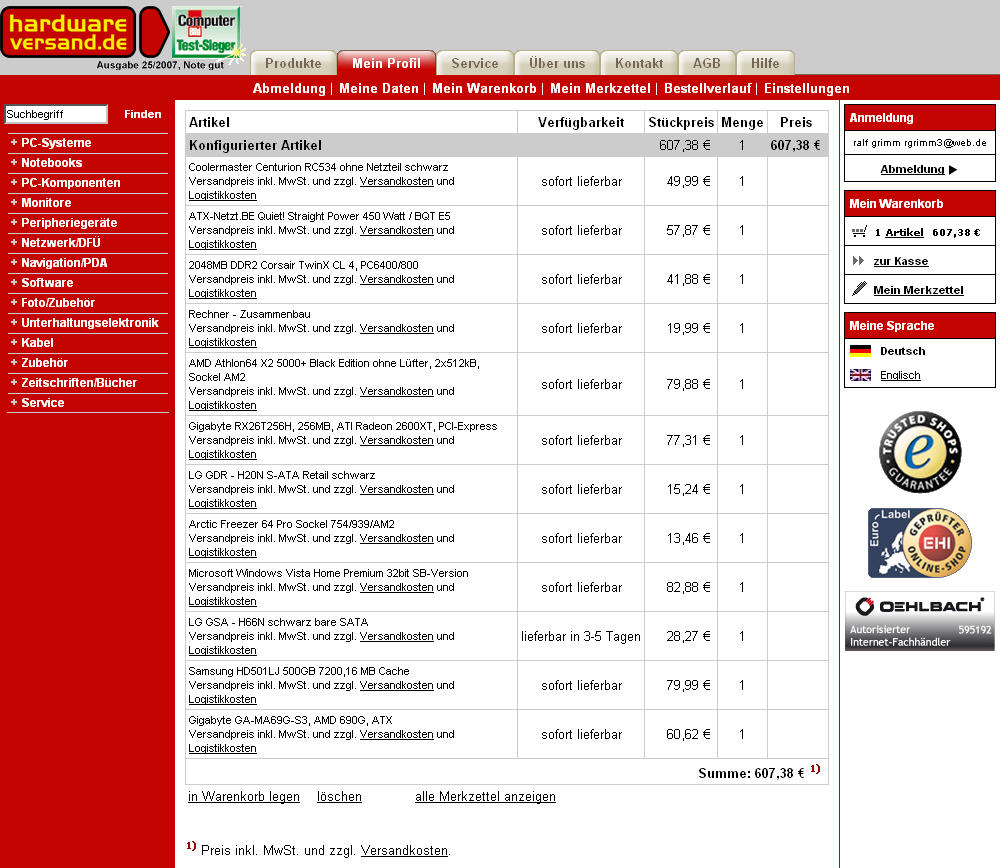Click the UK flag icon

(860, 375)
